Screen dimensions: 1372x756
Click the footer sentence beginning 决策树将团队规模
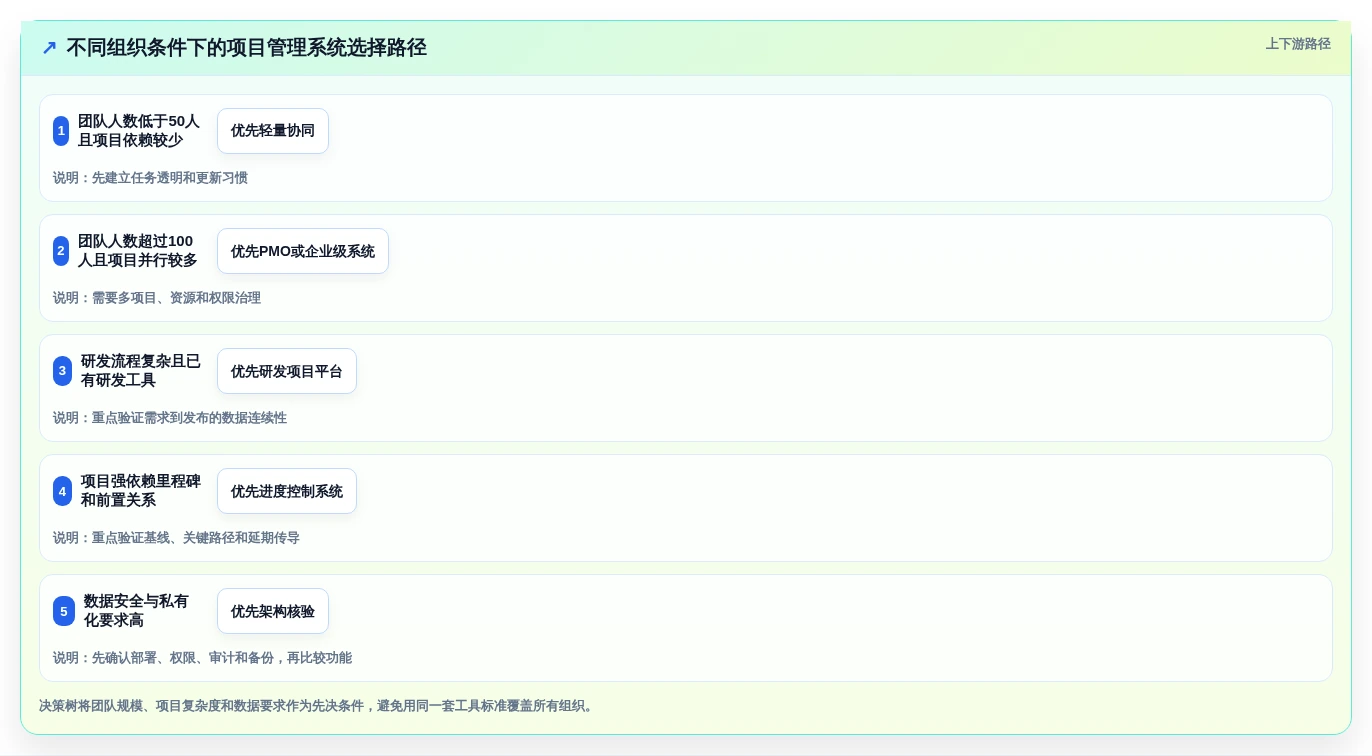(318, 706)
